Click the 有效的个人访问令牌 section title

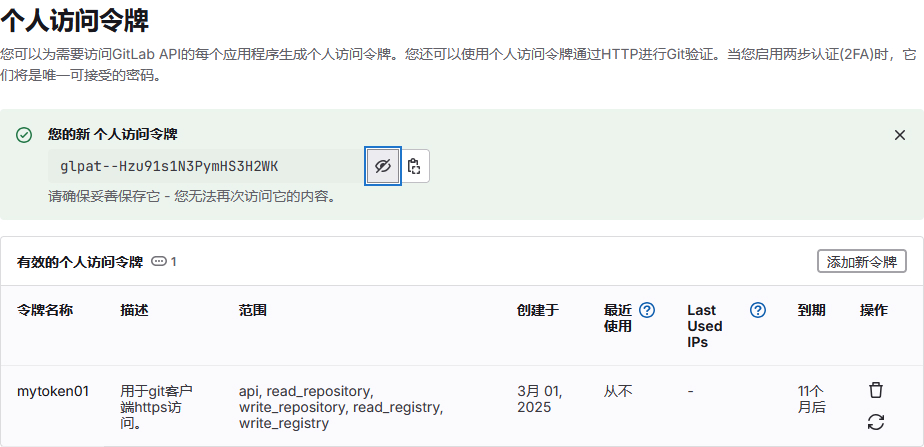80,262
